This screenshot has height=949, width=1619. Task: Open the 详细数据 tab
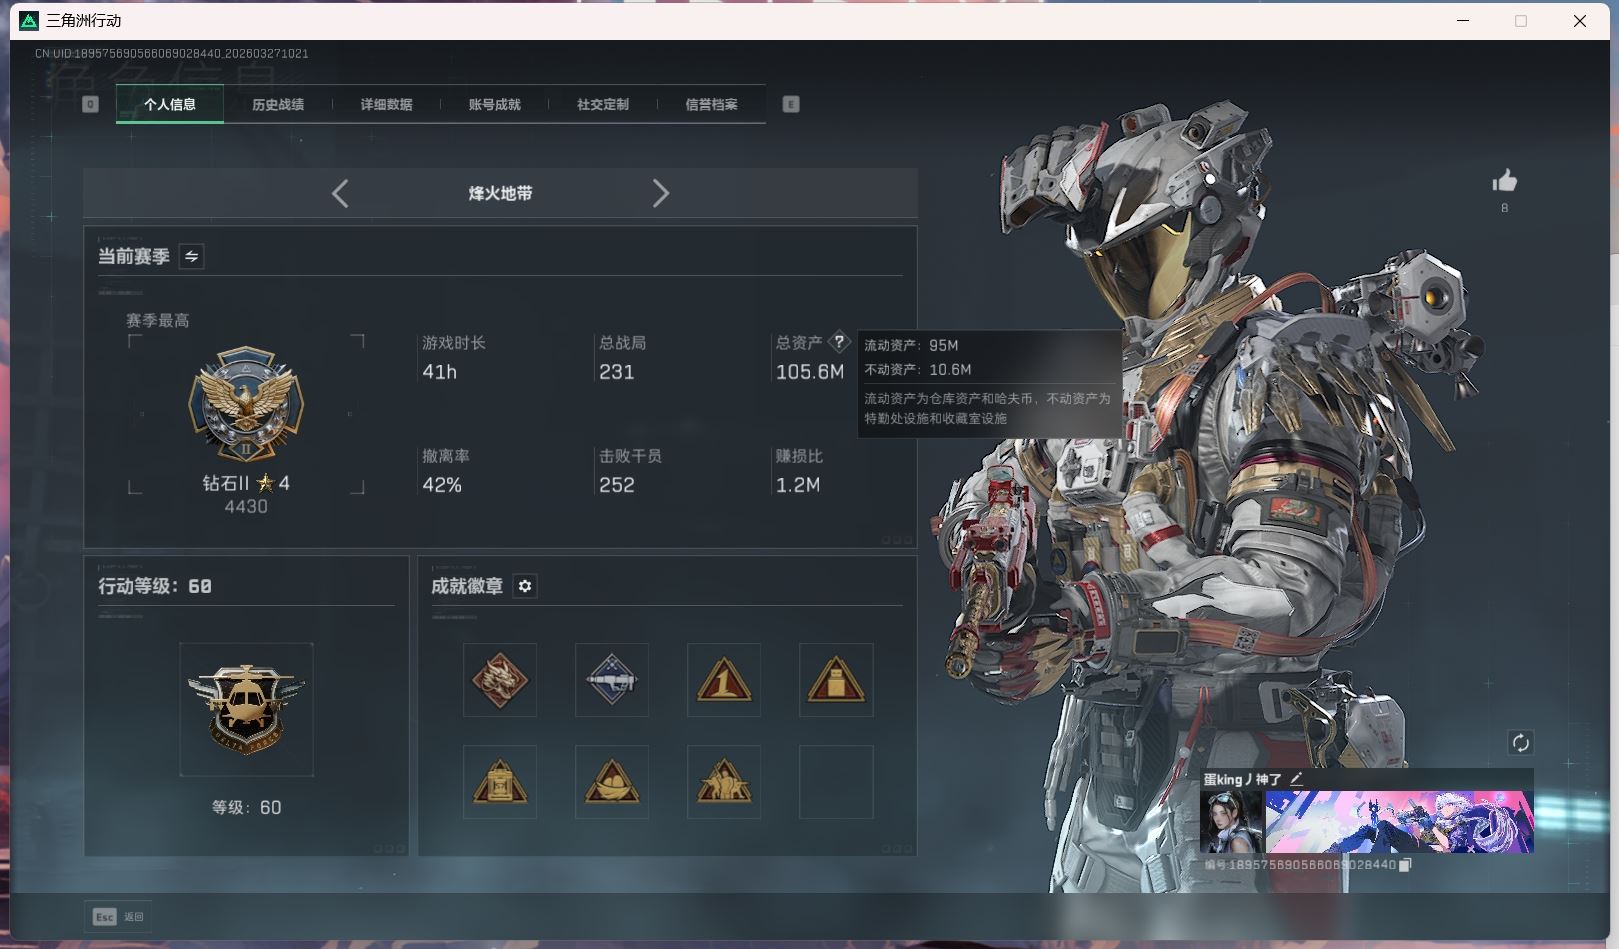tap(386, 104)
